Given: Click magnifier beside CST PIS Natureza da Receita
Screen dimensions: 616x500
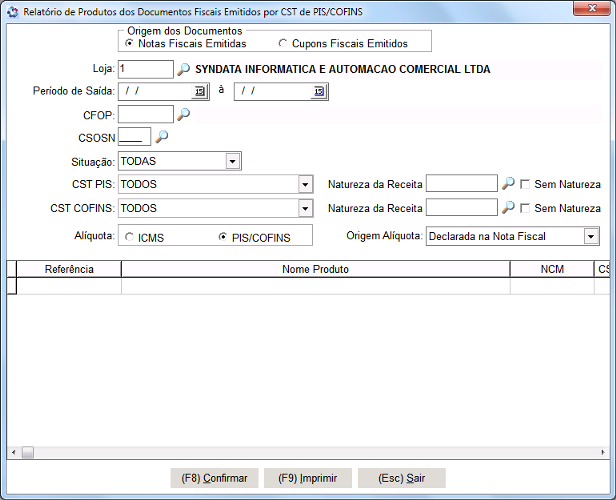Looking at the screenshot, I should click(508, 184).
